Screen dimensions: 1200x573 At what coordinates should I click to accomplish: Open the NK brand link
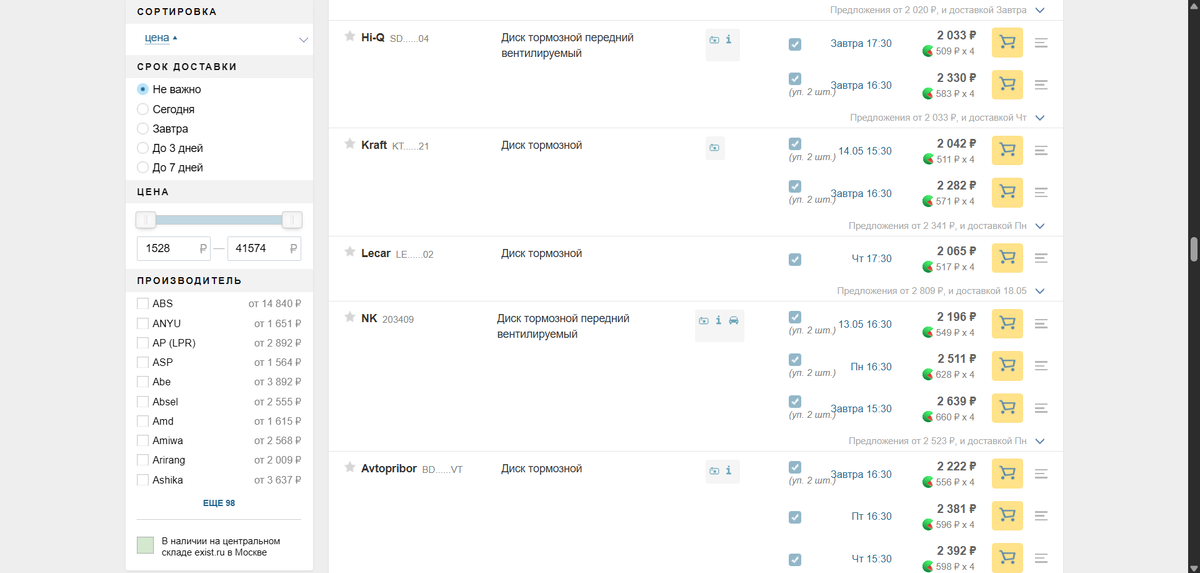point(369,318)
